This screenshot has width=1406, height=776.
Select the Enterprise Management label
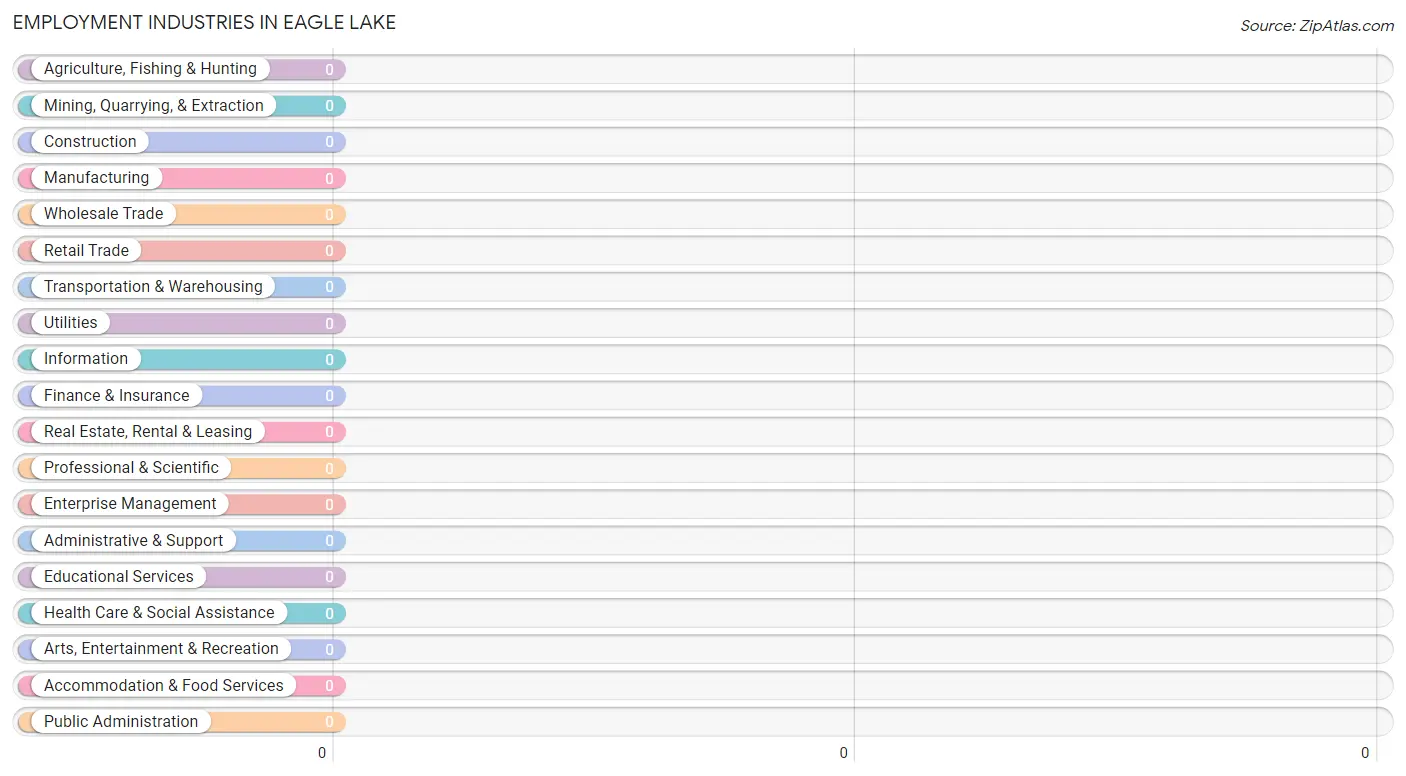130,503
